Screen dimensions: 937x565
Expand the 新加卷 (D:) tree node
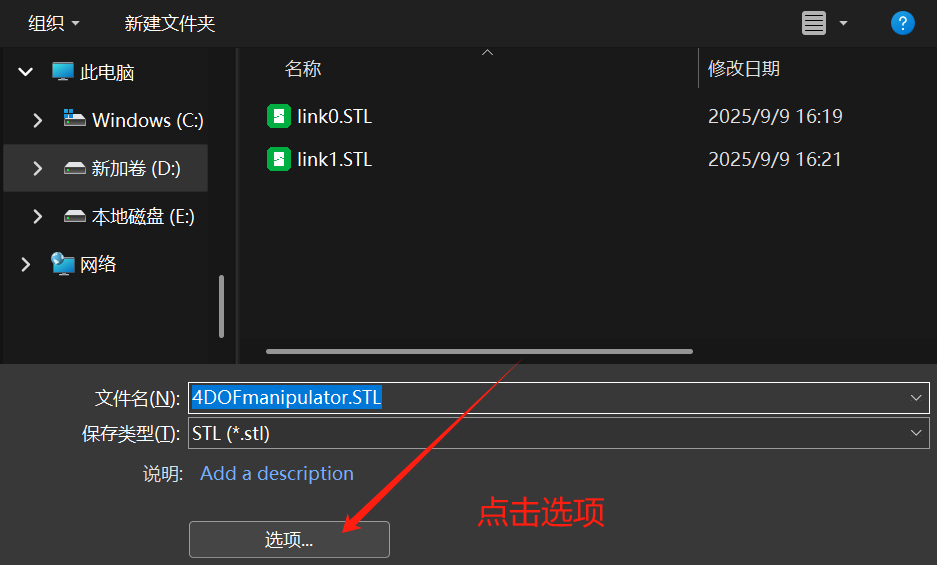[x=38, y=169]
